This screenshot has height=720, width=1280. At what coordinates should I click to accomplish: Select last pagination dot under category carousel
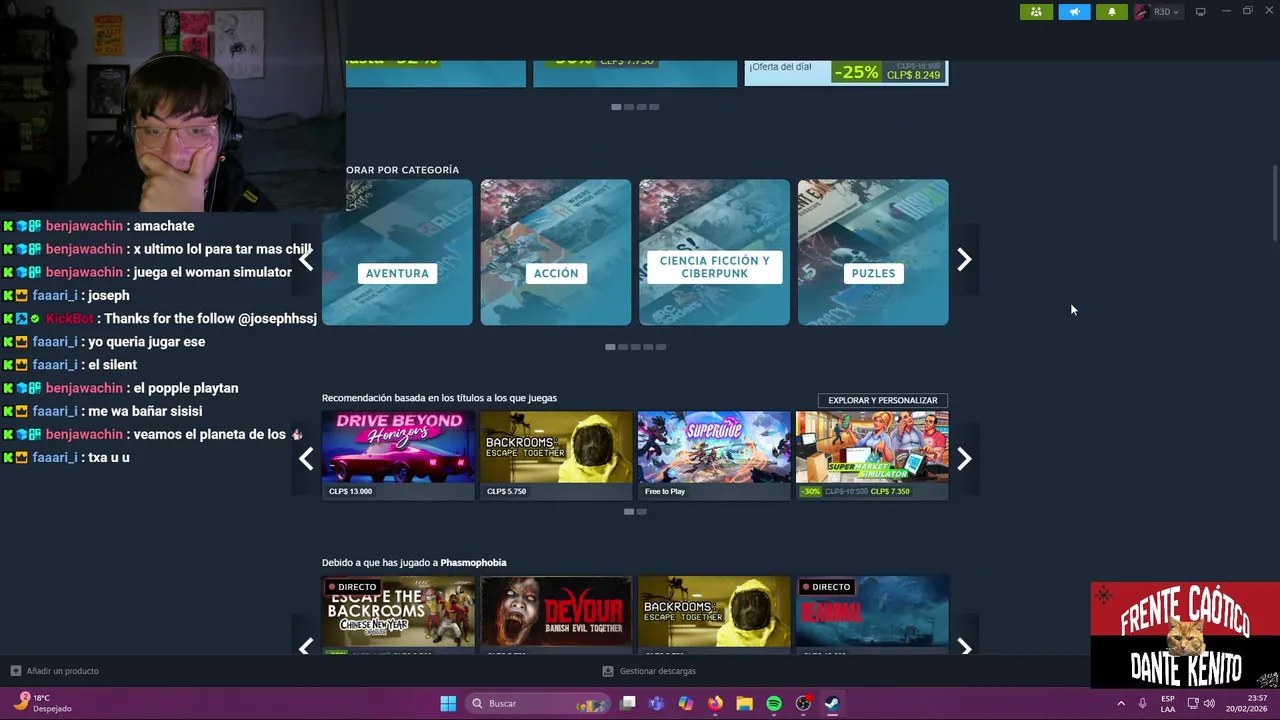click(x=661, y=347)
